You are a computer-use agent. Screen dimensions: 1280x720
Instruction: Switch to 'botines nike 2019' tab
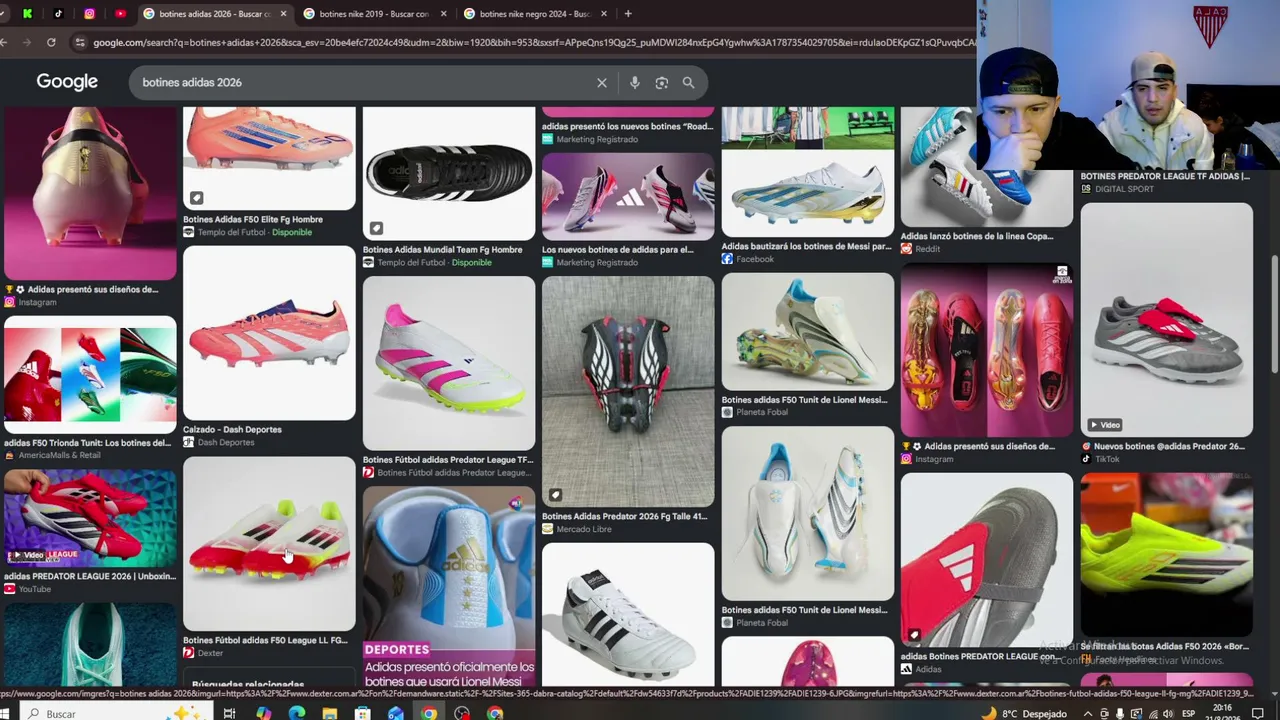click(x=375, y=14)
